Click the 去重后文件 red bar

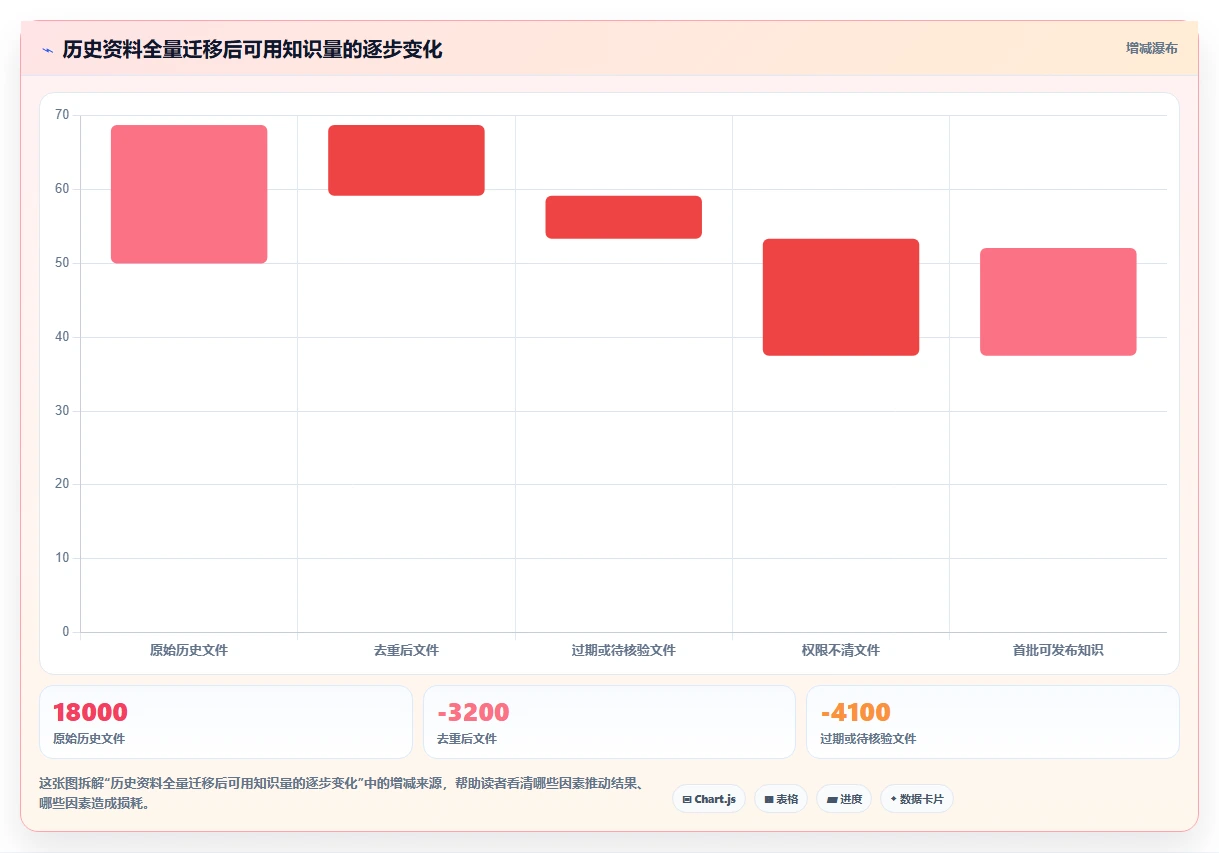click(x=406, y=160)
